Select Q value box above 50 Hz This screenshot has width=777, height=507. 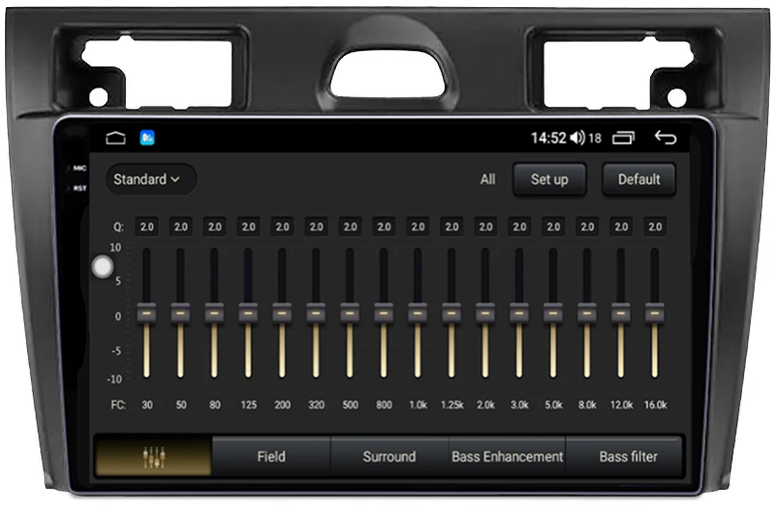(180, 227)
